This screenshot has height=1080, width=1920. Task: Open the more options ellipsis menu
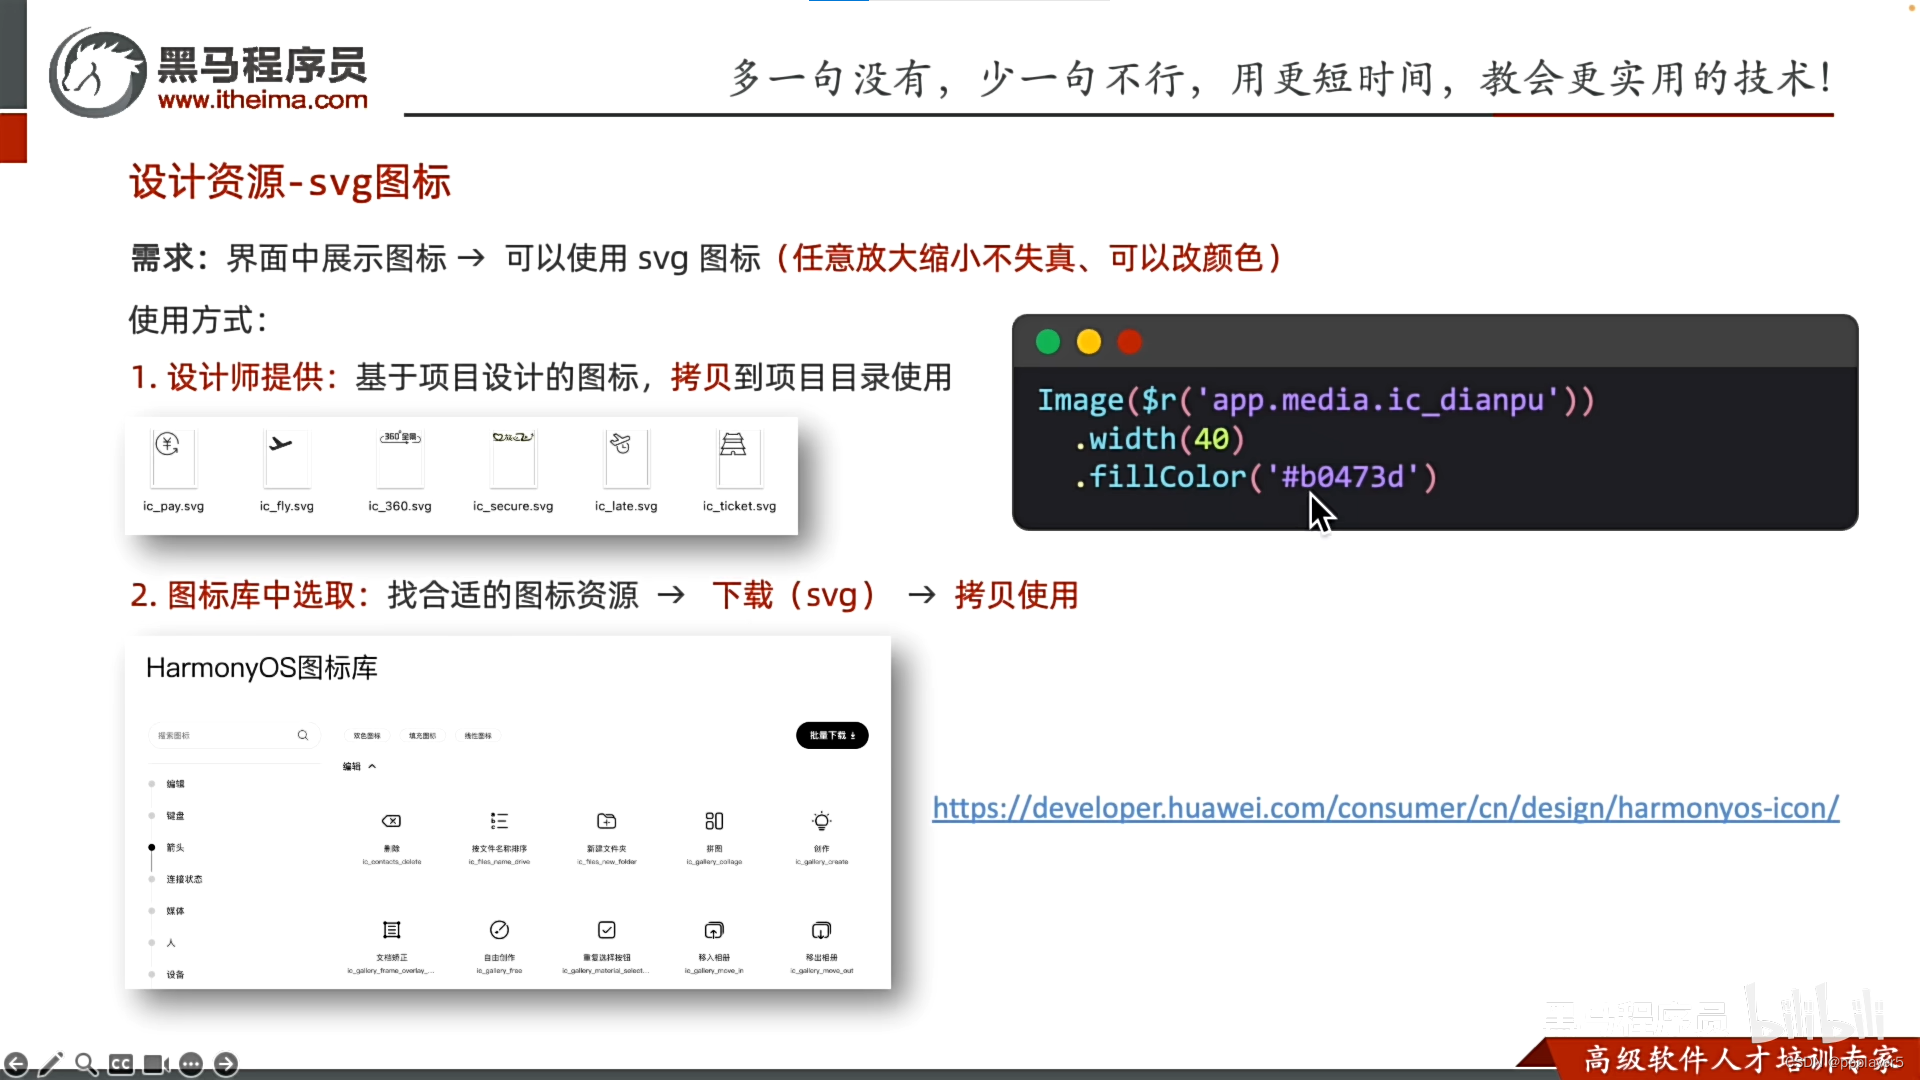(x=191, y=1064)
